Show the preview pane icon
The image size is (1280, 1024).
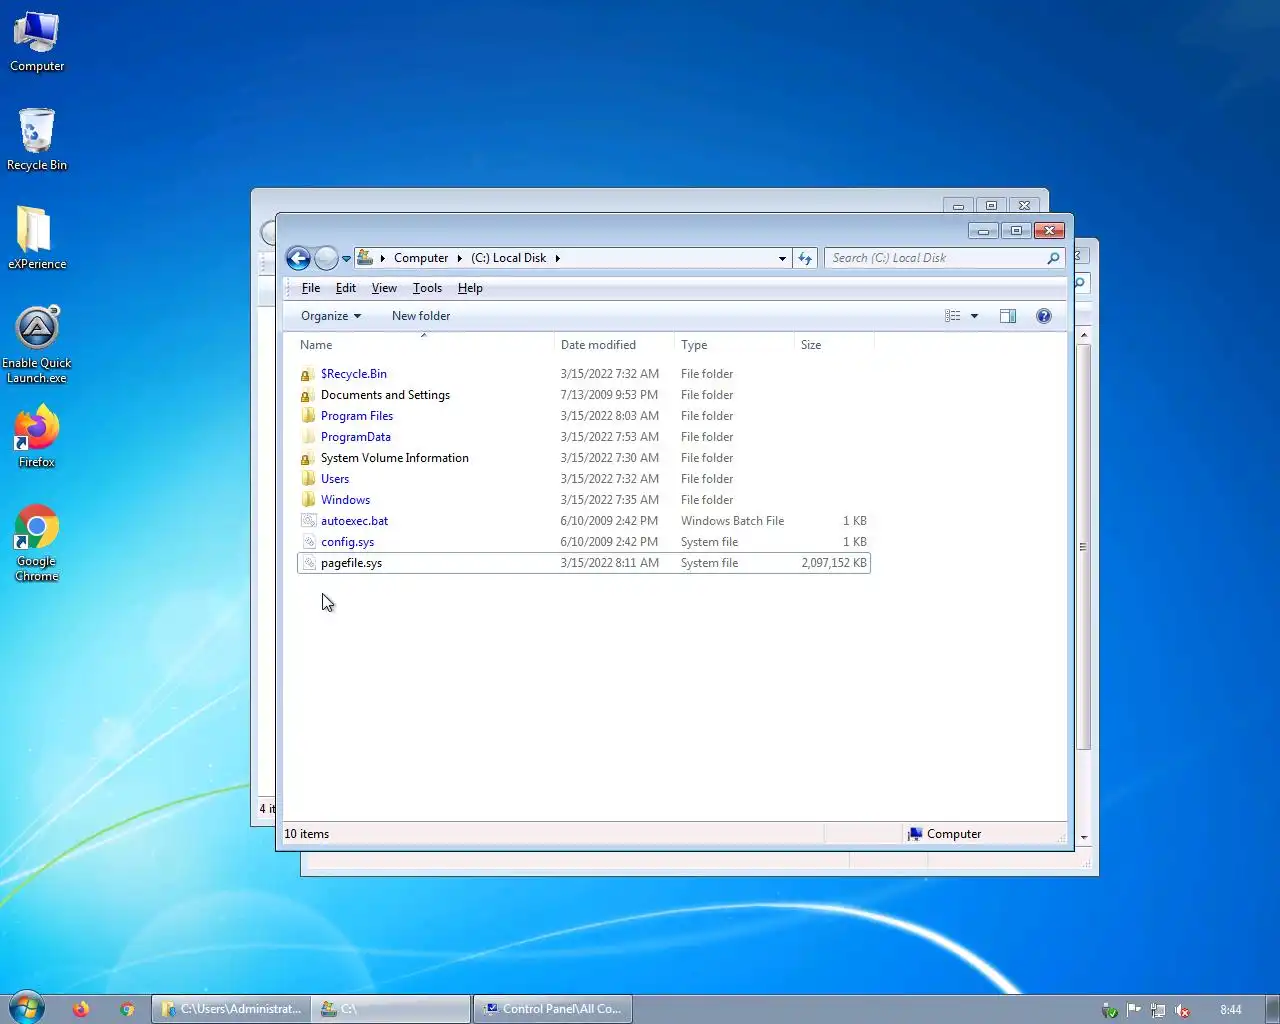1008,316
